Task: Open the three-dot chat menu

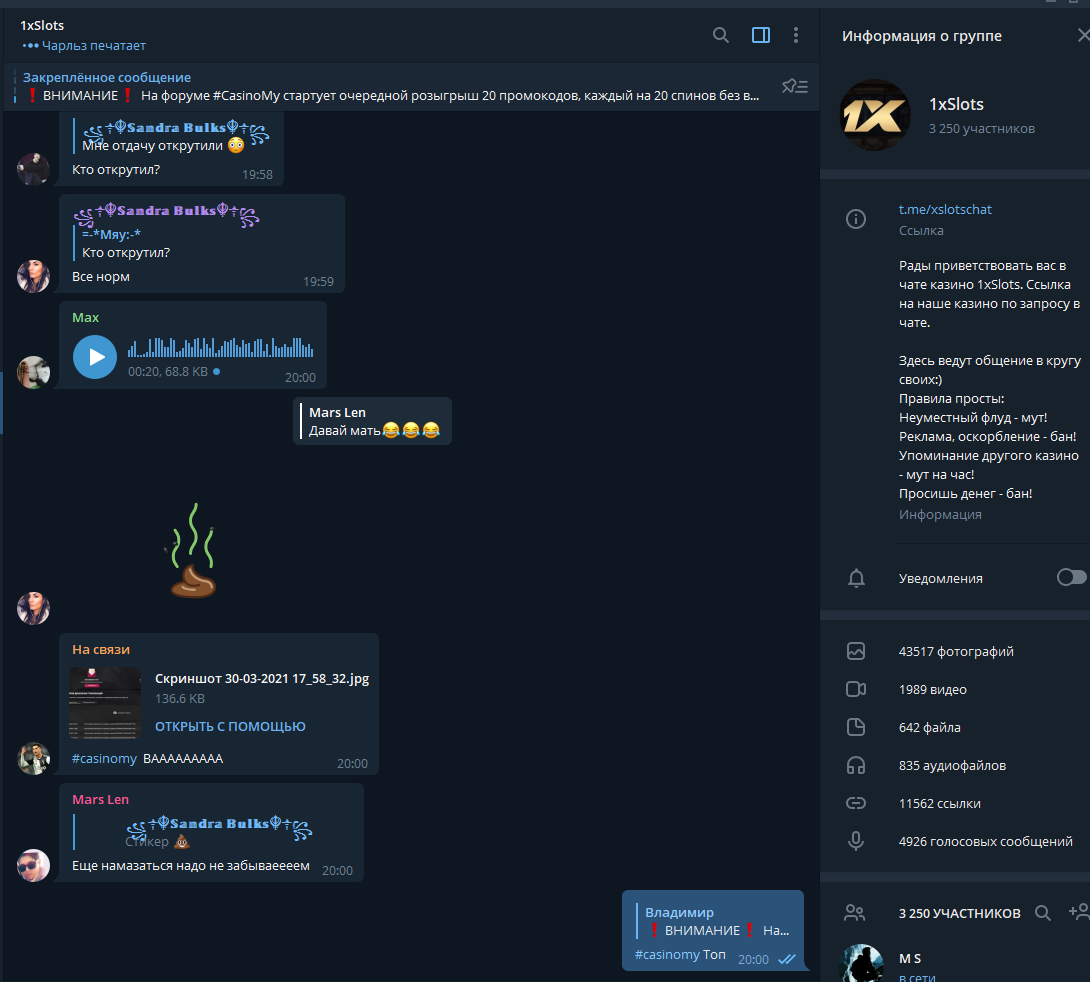Action: coord(796,35)
